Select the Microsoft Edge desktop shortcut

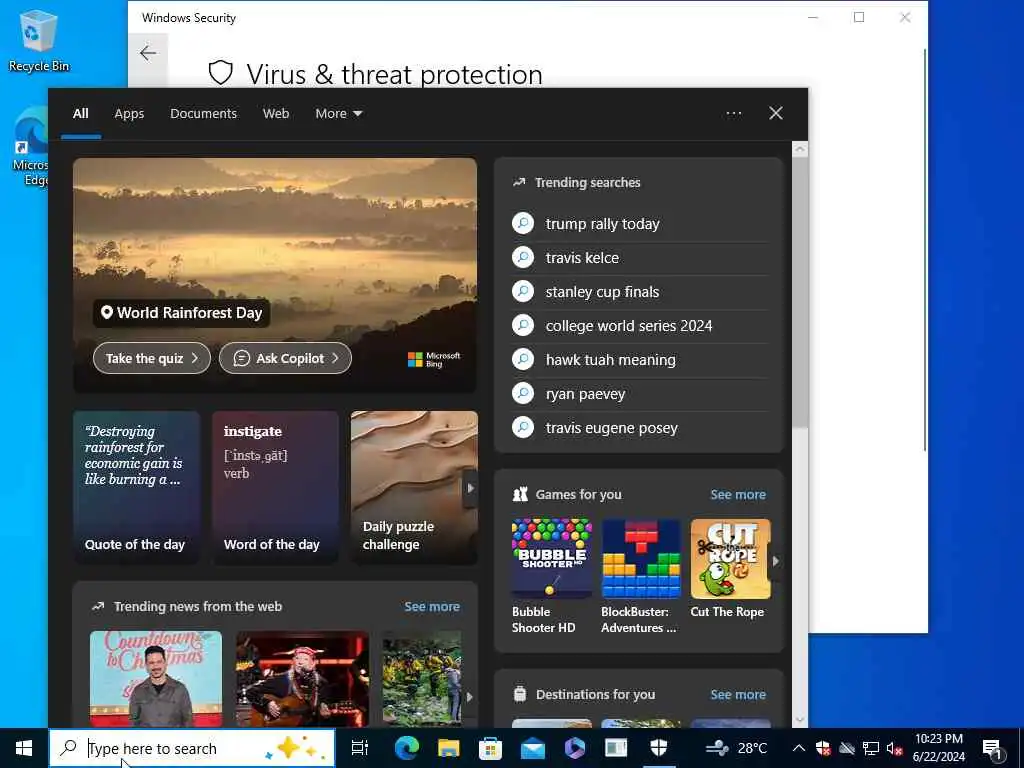(x=31, y=148)
